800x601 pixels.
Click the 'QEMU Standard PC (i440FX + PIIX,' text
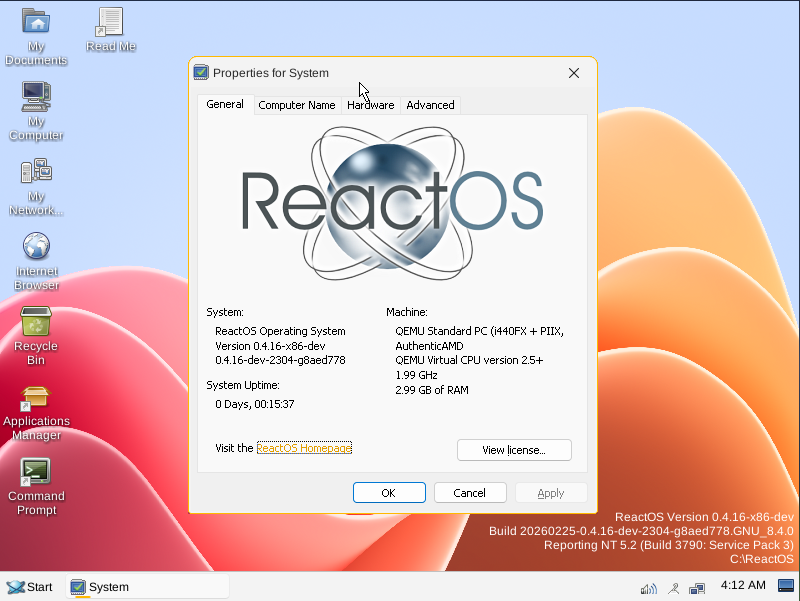click(480, 331)
